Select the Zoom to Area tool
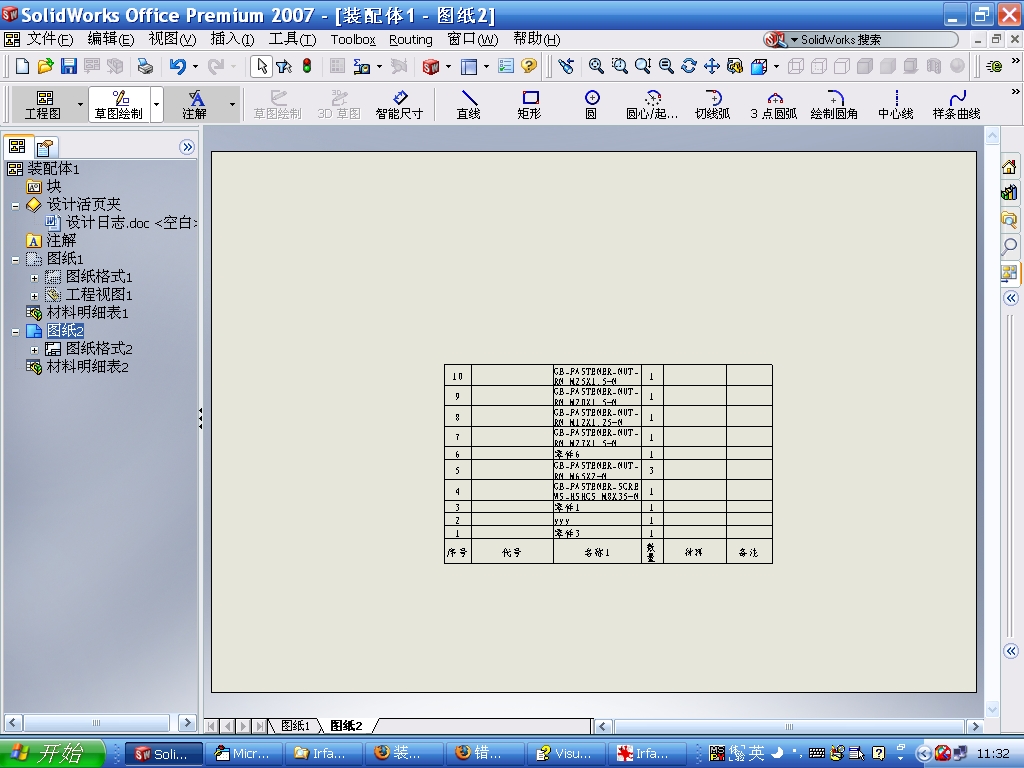Image resolution: width=1024 pixels, height=768 pixels. point(619,66)
